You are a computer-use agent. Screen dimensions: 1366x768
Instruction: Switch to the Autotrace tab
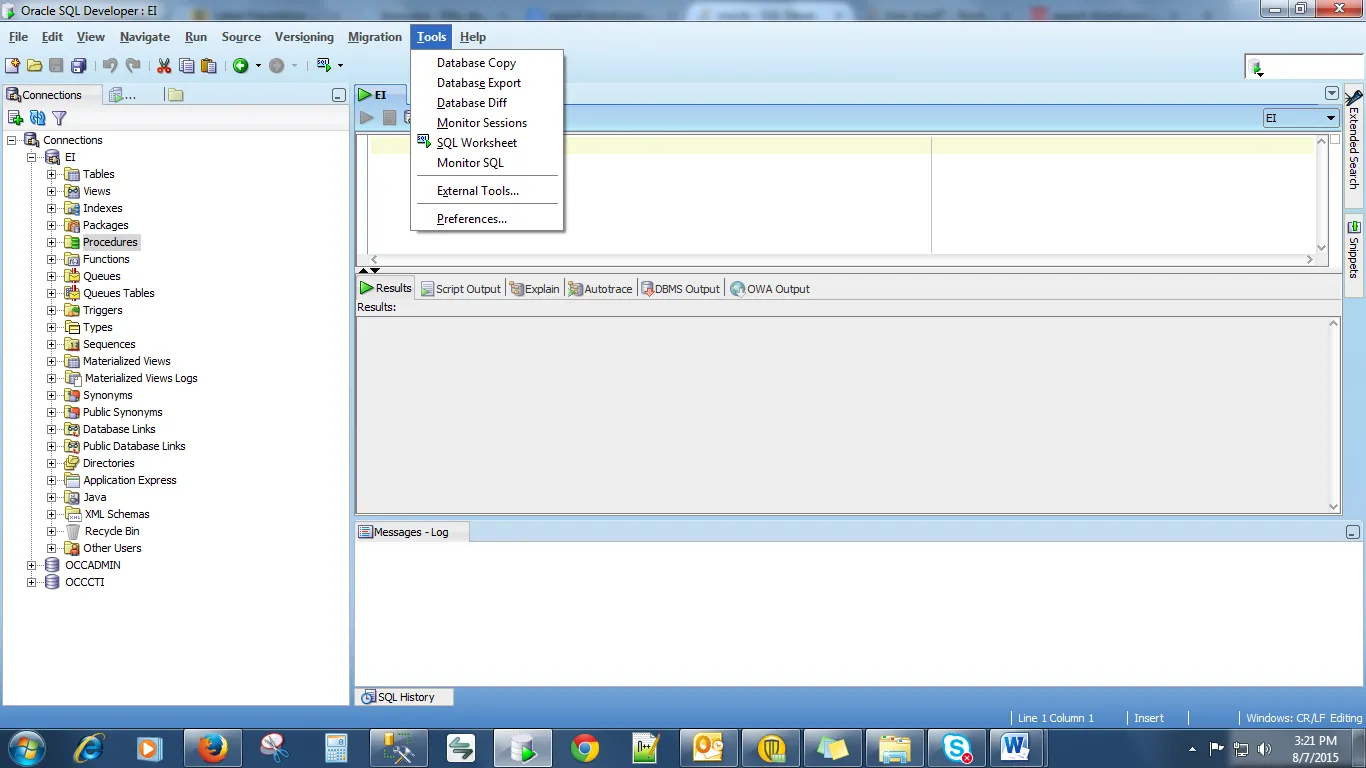600,289
